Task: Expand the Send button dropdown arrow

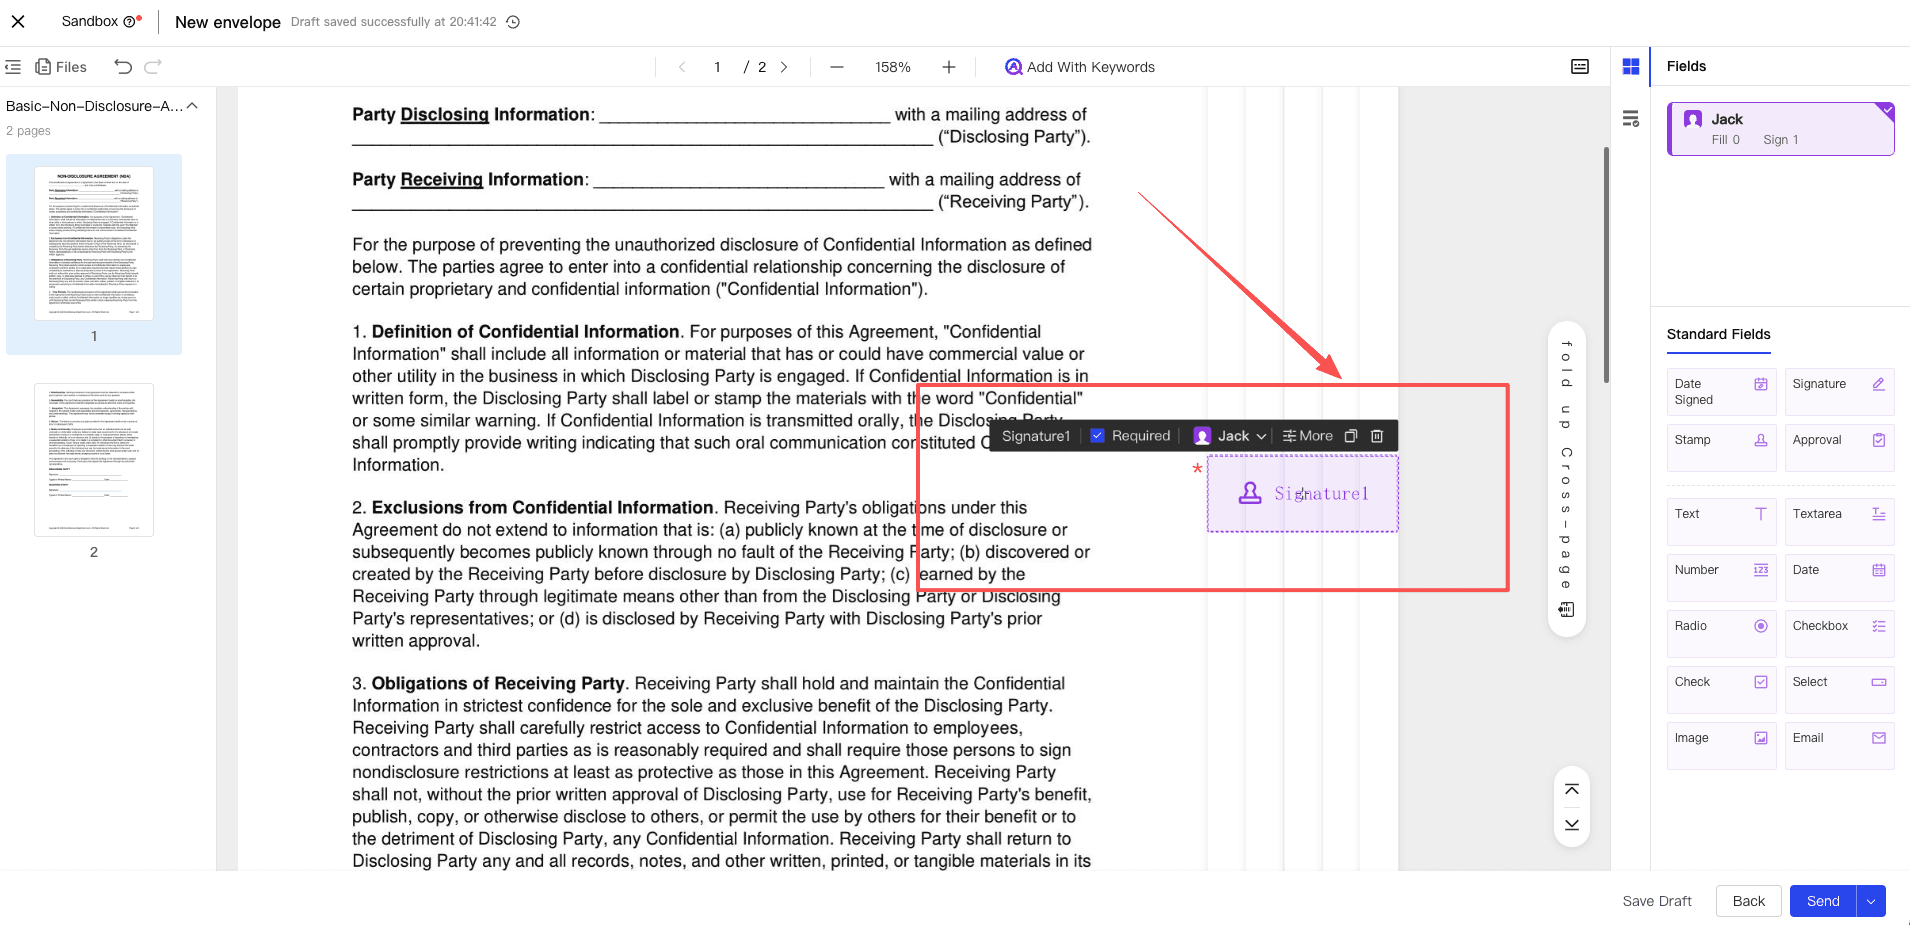Action: 1871,901
